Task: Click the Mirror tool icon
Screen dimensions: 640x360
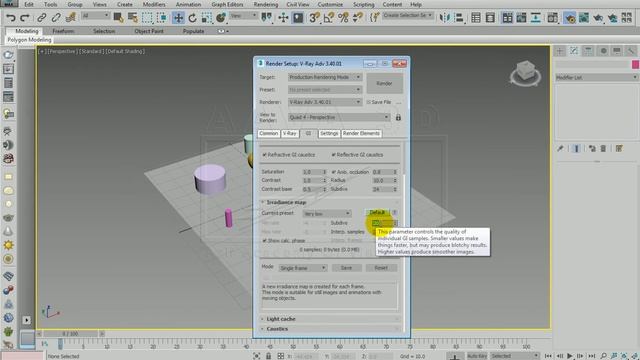Action: coord(444,18)
